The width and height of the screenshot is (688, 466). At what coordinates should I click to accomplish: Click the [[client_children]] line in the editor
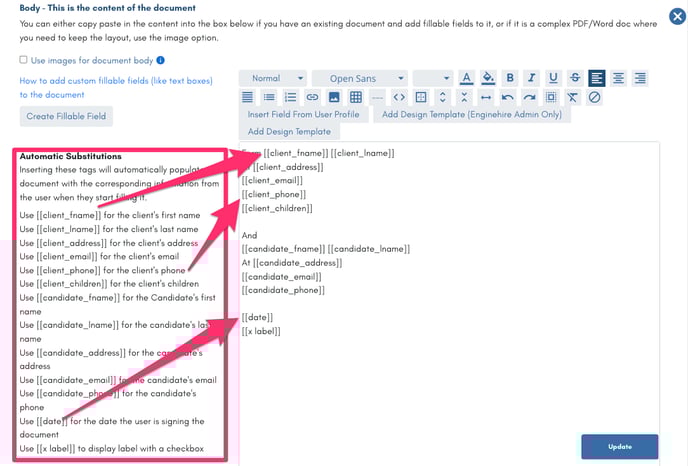coord(277,208)
